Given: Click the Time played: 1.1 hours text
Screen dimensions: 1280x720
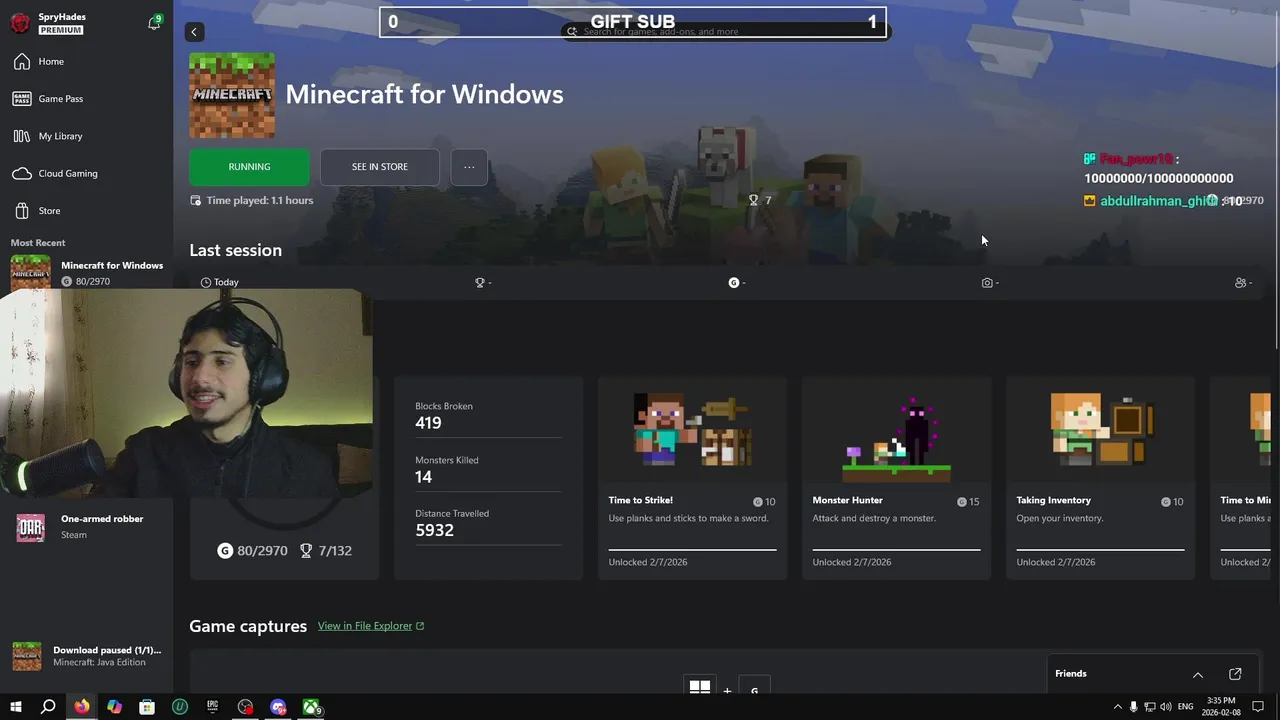Looking at the screenshot, I should (x=259, y=201).
